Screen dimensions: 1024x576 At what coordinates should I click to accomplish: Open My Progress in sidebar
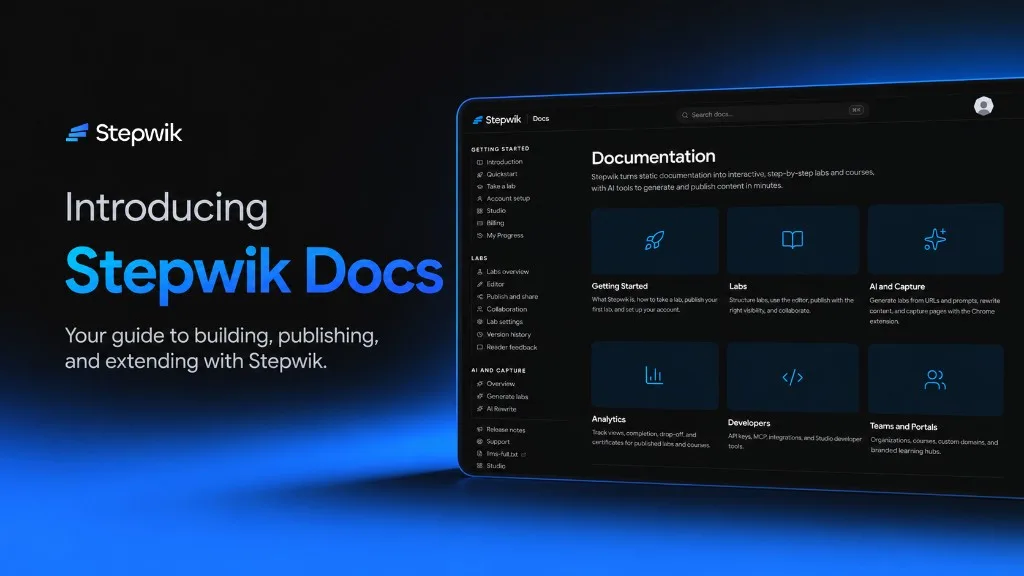[505, 236]
